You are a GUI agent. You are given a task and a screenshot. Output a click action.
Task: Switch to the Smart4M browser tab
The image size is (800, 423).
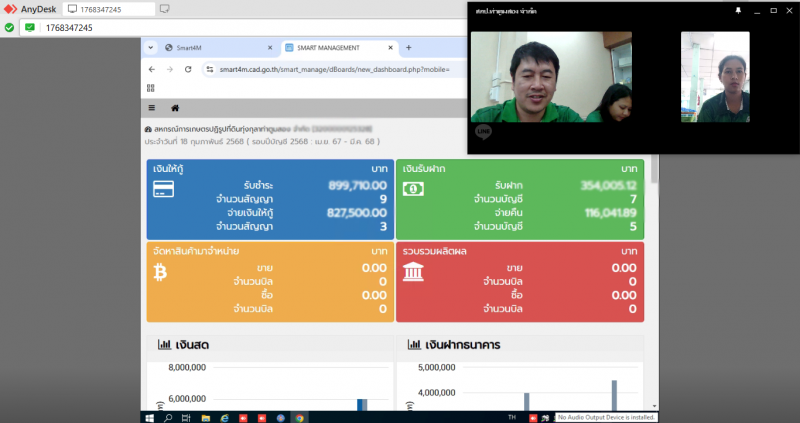[x=219, y=47]
